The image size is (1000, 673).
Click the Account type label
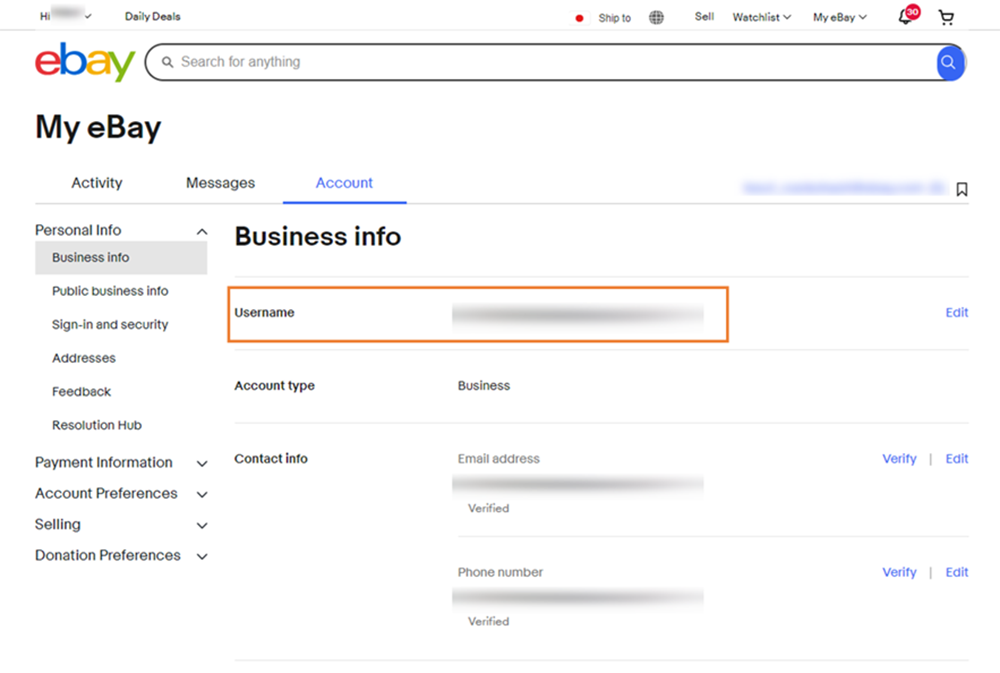point(274,385)
